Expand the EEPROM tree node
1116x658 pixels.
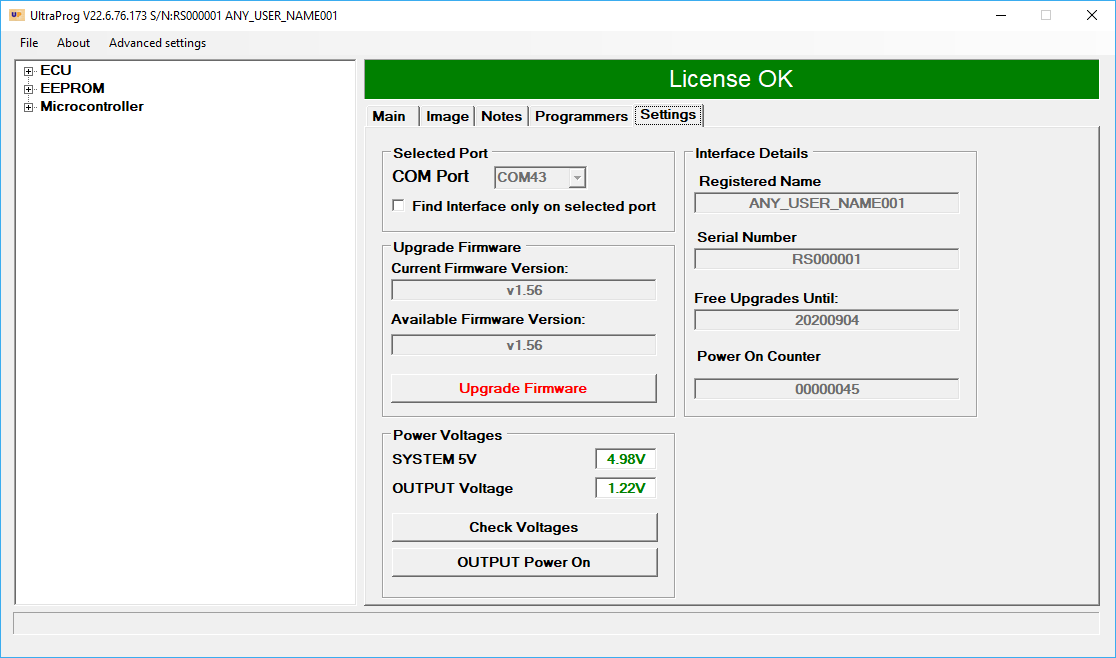[x=29, y=89]
